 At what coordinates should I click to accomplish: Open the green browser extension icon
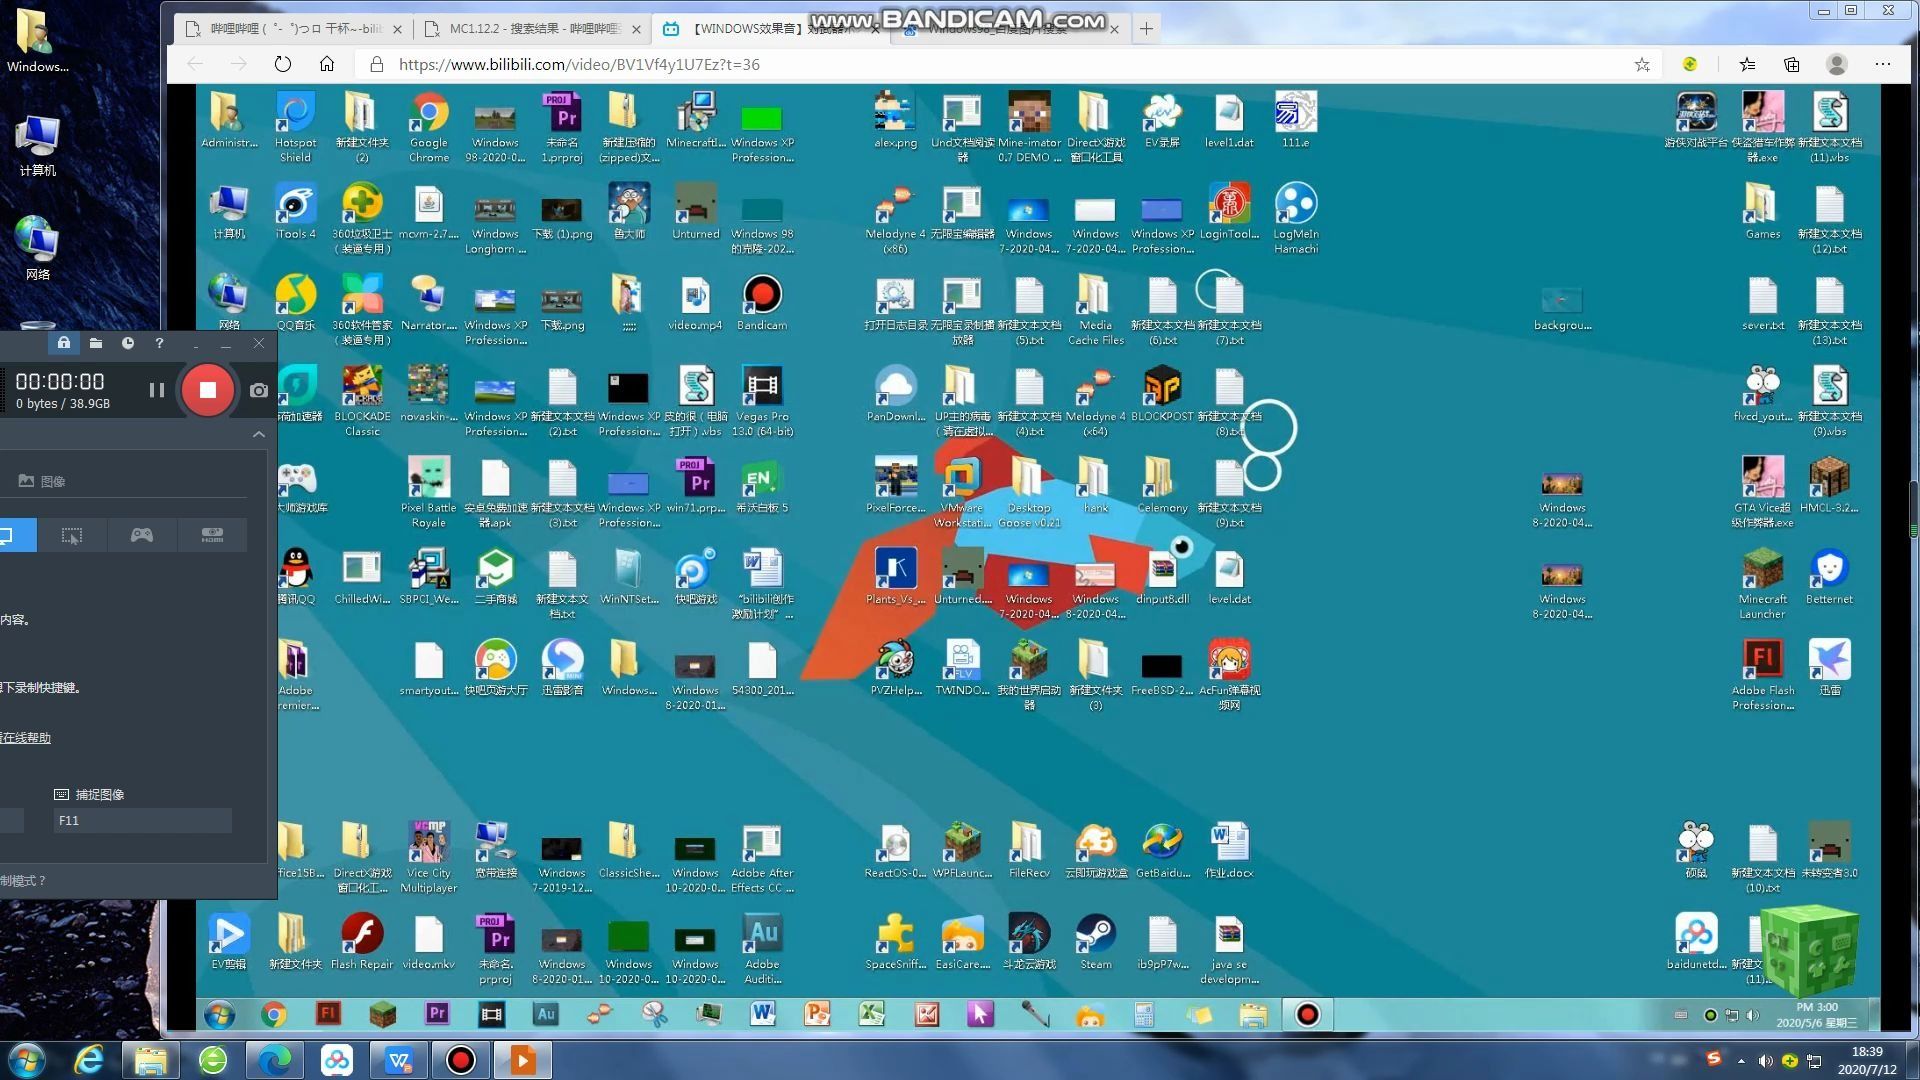[x=1690, y=64]
